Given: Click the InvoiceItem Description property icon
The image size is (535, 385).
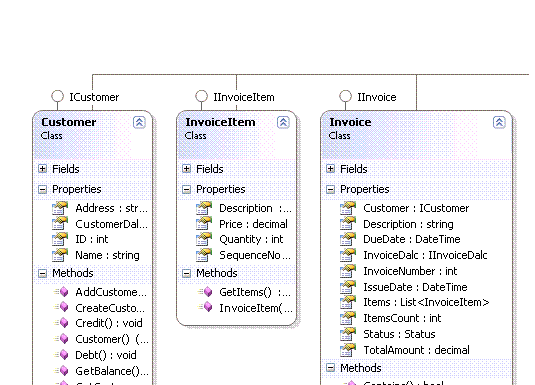Looking at the screenshot, I should tap(204, 208).
